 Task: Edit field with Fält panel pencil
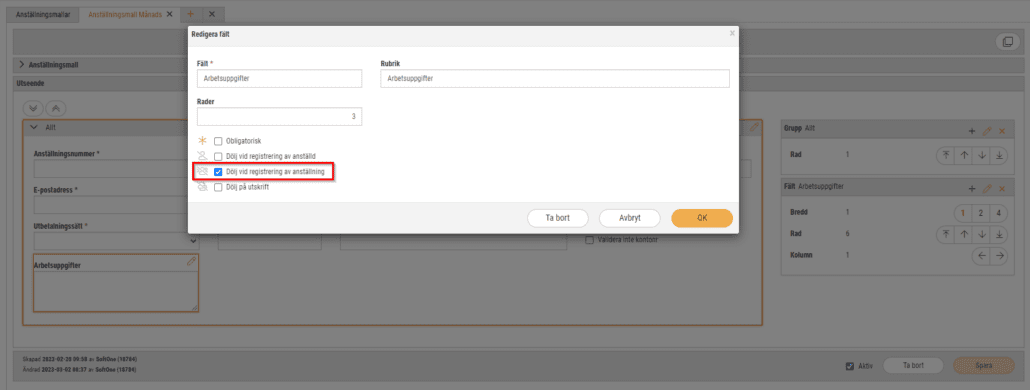pos(987,188)
